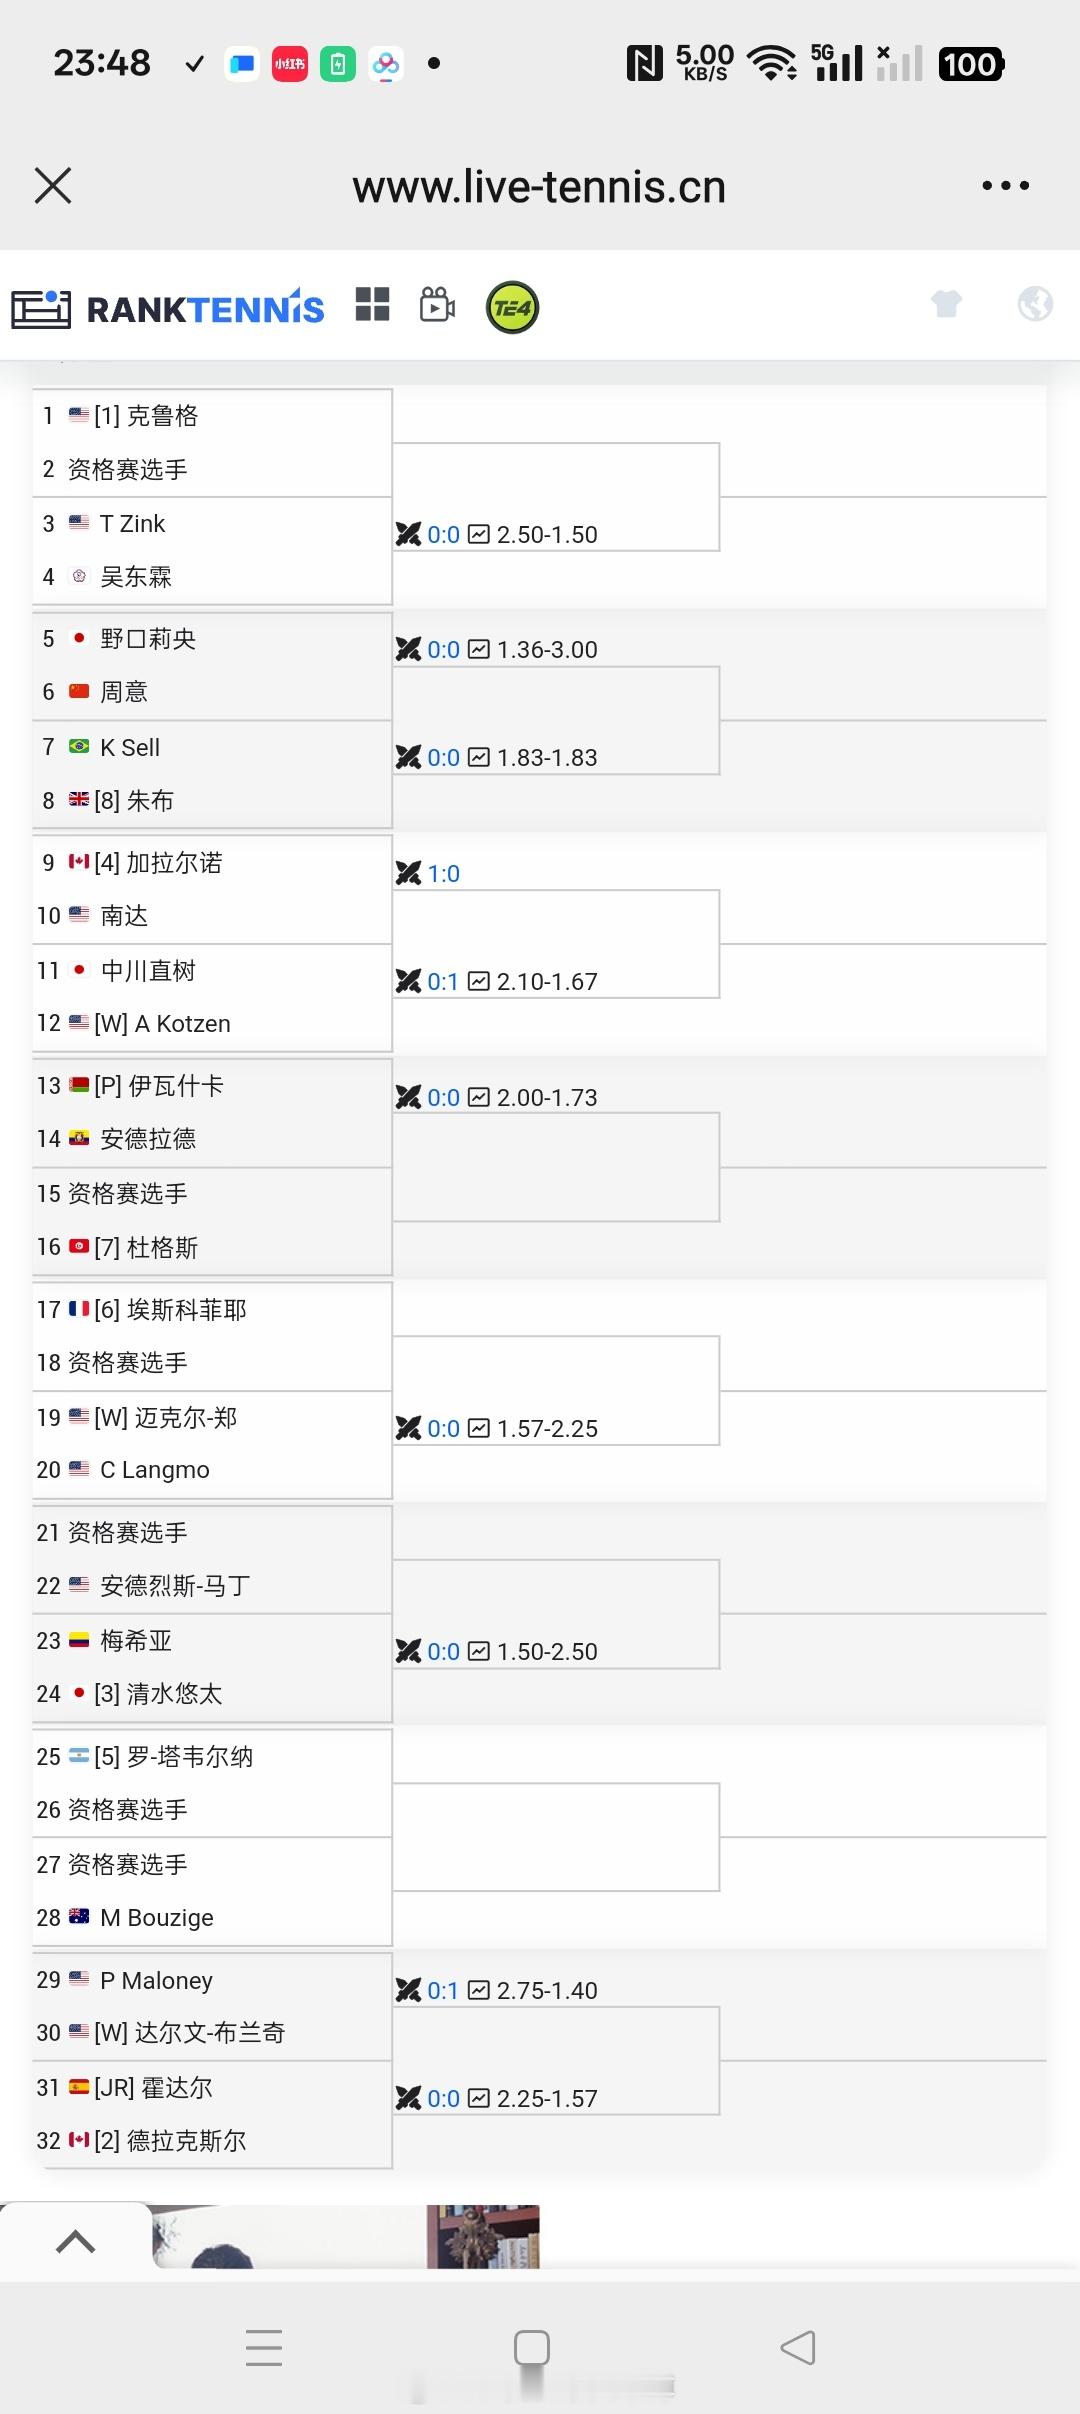Open the three-dot browser menu
The height and width of the screenshot is (2414, 1080).
[x=1005, y=185]
